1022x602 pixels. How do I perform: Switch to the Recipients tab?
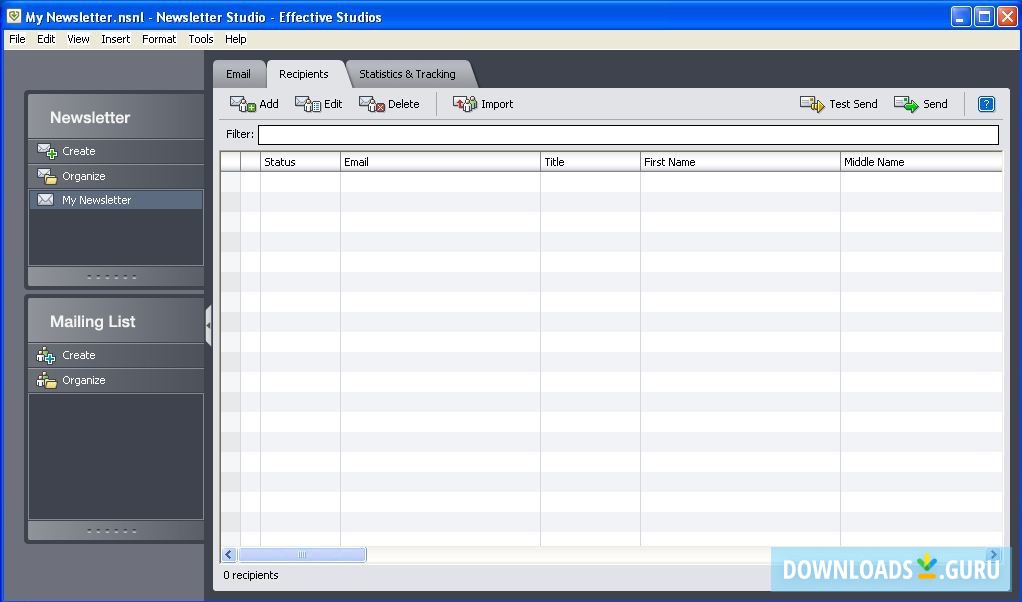coord(304,74)
